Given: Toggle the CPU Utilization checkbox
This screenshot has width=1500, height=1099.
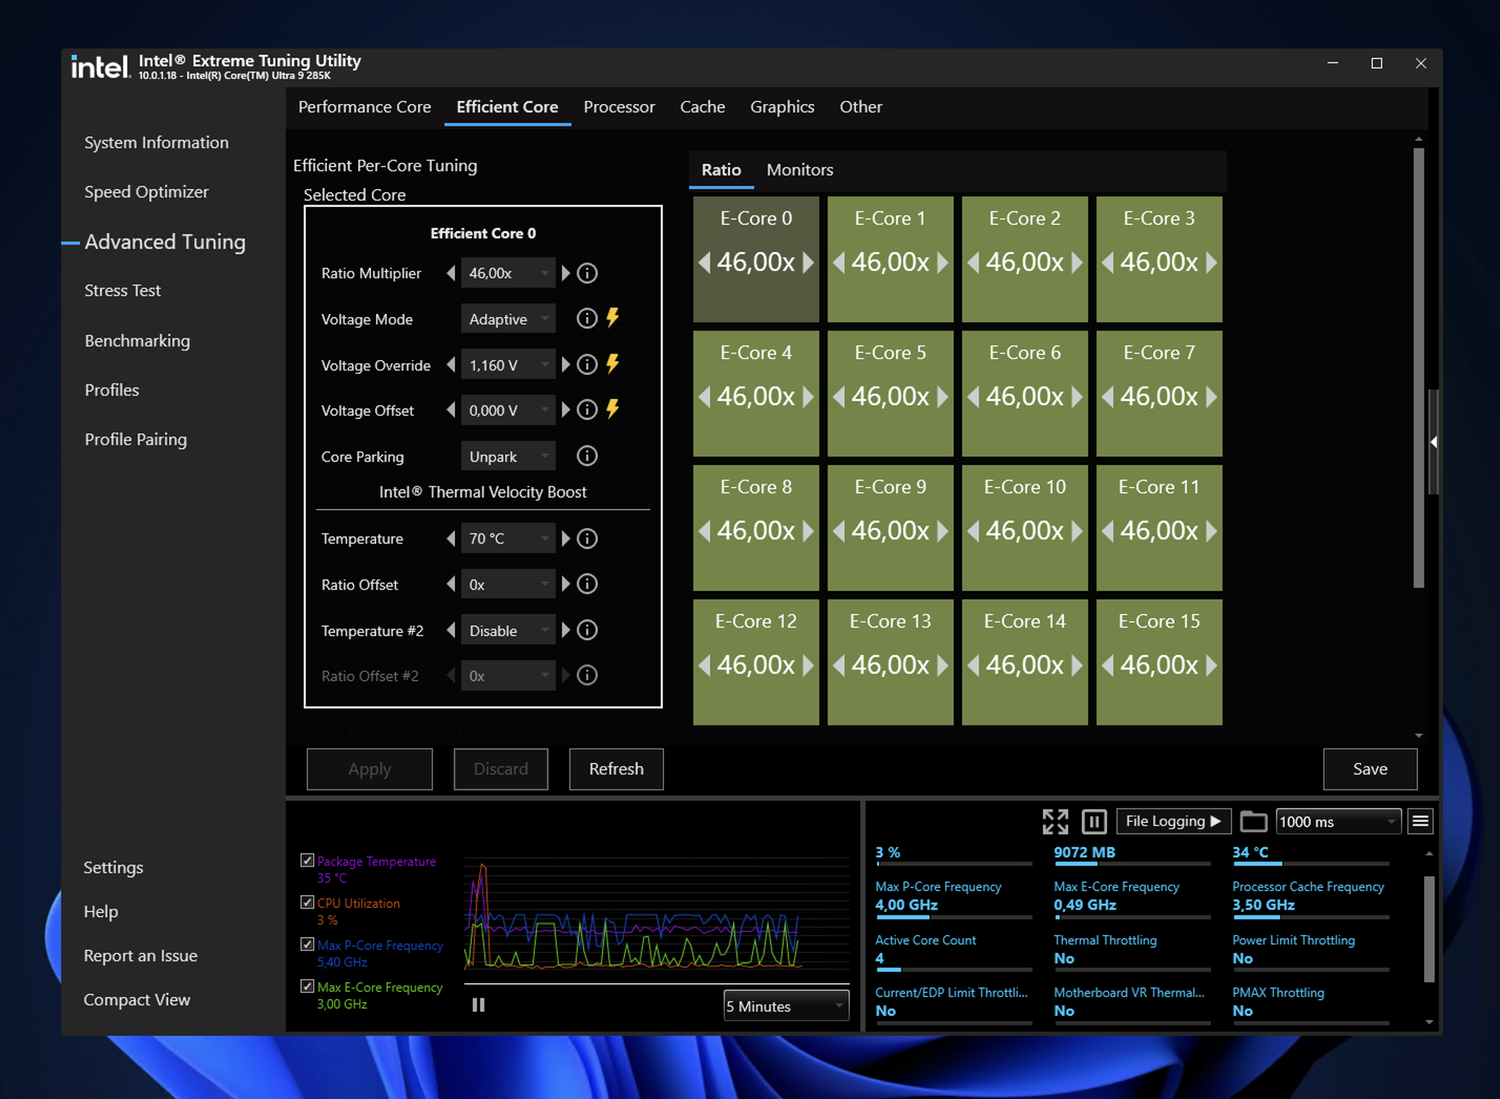Looking at the screenshot, I should 308,902.
